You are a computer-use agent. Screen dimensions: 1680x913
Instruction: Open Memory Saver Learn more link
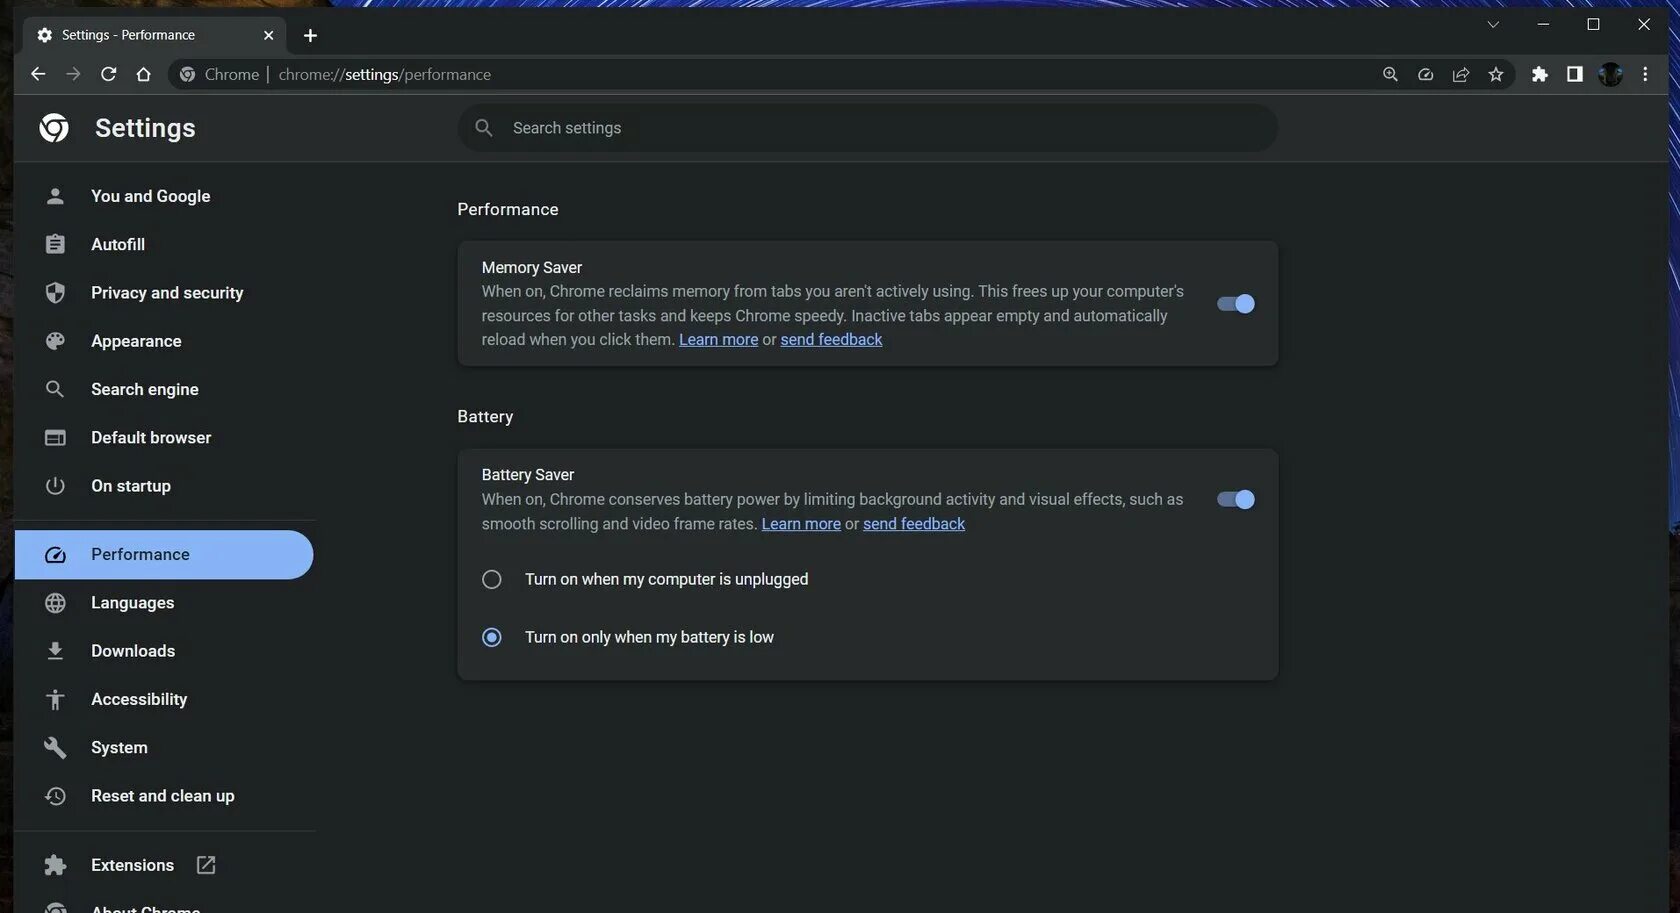(719, 340)
